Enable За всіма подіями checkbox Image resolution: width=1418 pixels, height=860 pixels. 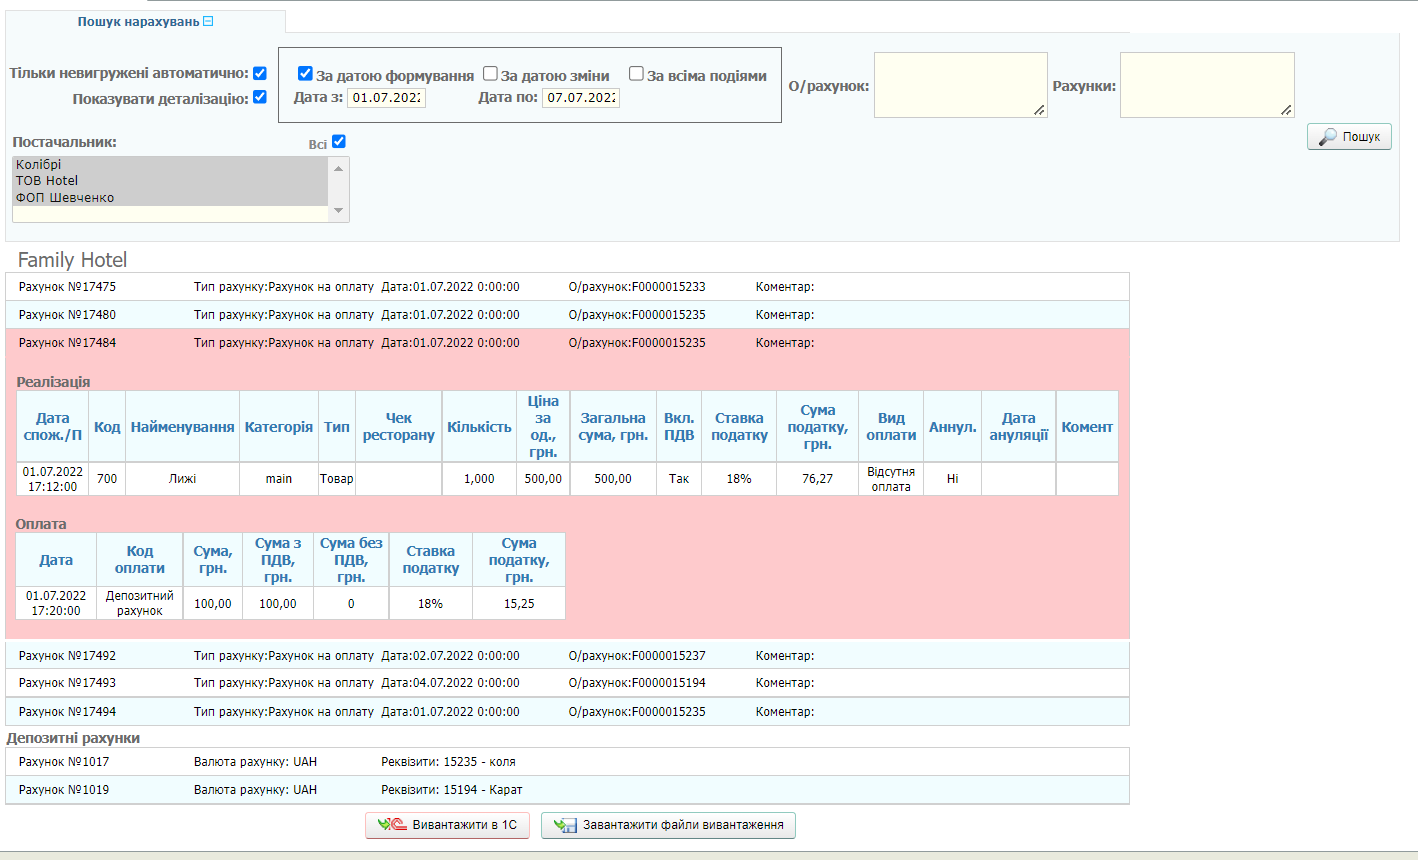[636, 73]
